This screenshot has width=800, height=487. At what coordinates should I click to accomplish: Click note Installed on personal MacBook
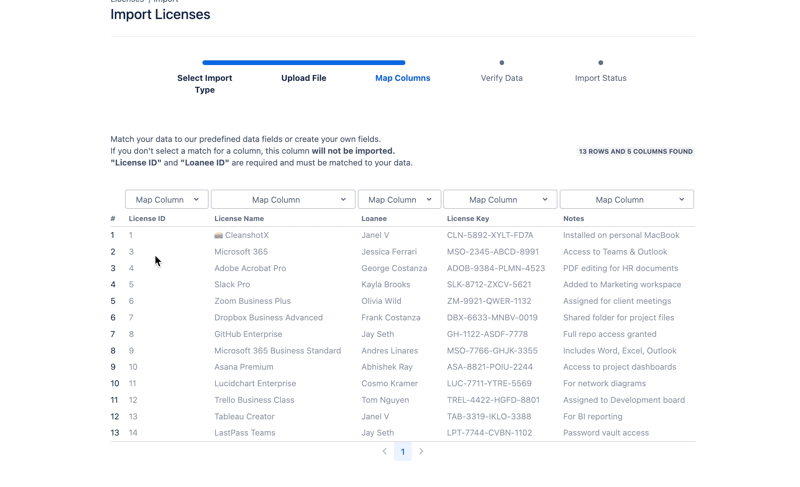pos(621,235)
